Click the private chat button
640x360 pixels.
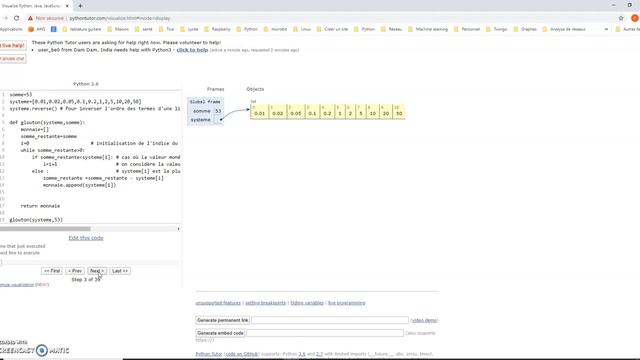[13, 59]
